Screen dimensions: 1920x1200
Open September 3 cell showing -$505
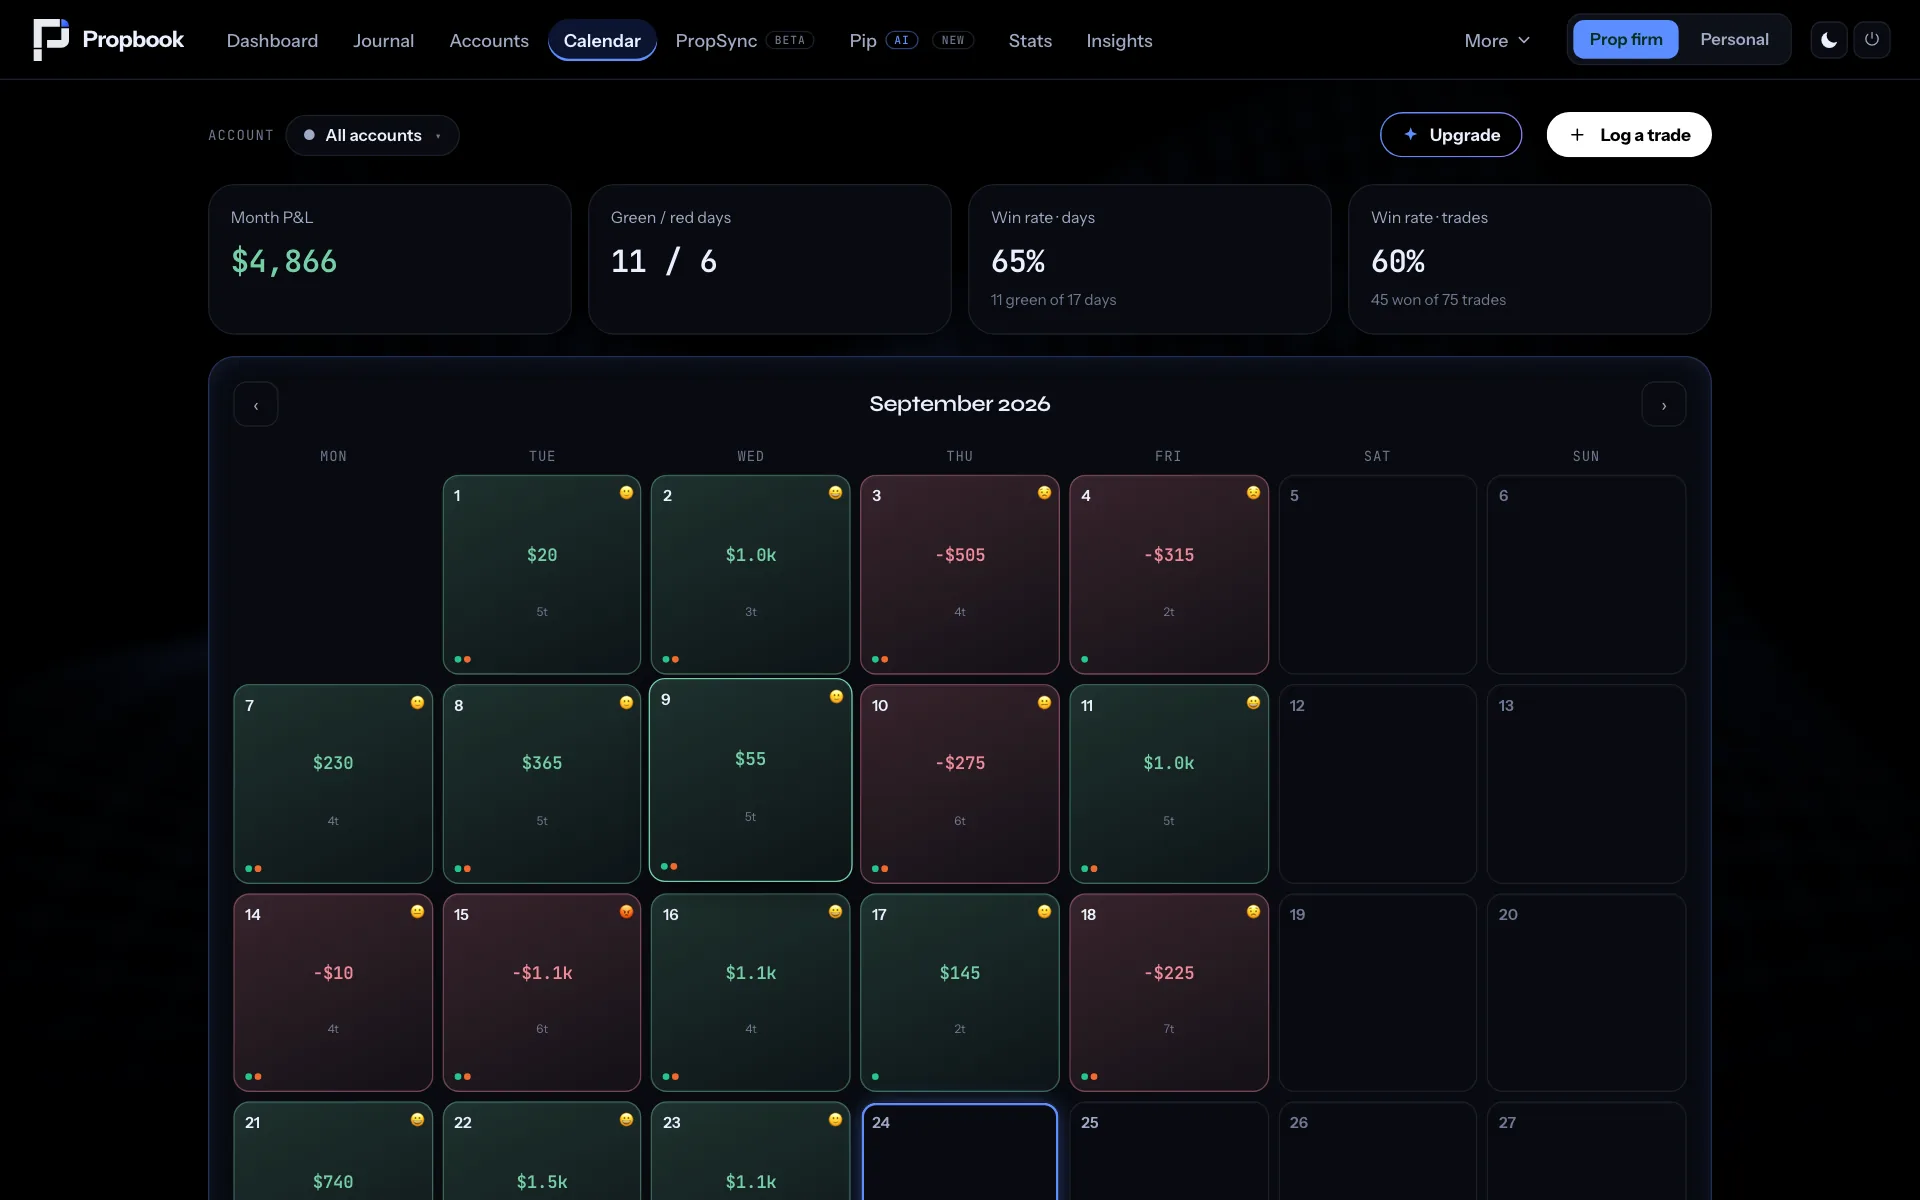[960, 575]
